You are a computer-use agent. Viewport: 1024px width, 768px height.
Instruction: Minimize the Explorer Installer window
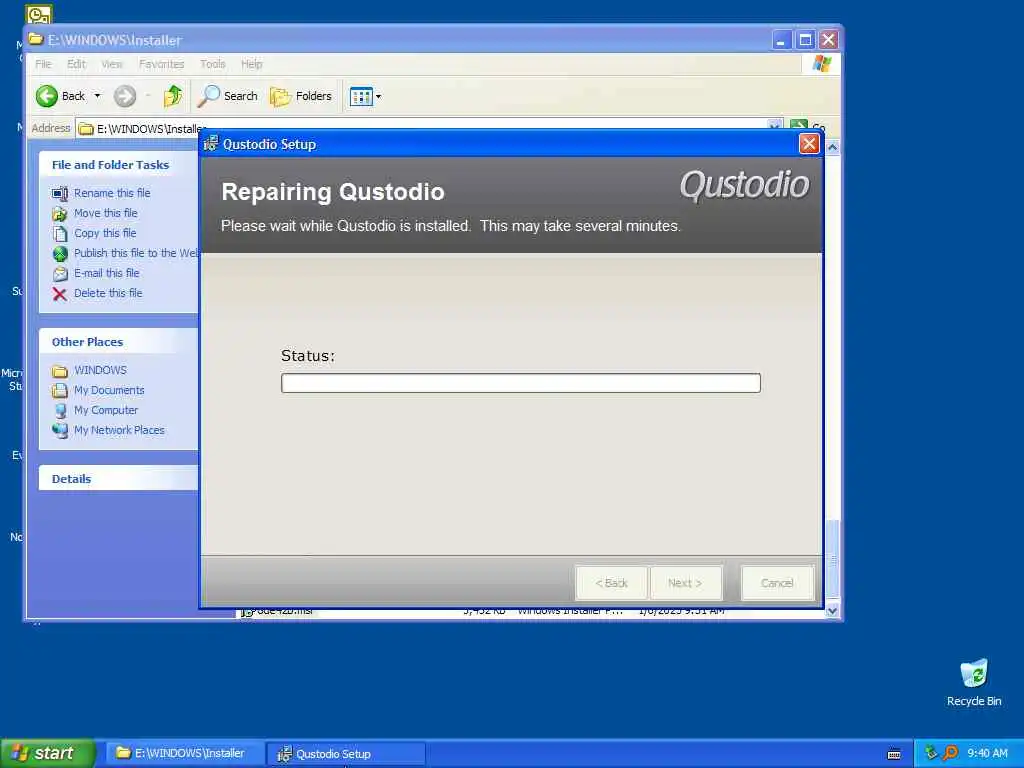[x=781, y=40]
